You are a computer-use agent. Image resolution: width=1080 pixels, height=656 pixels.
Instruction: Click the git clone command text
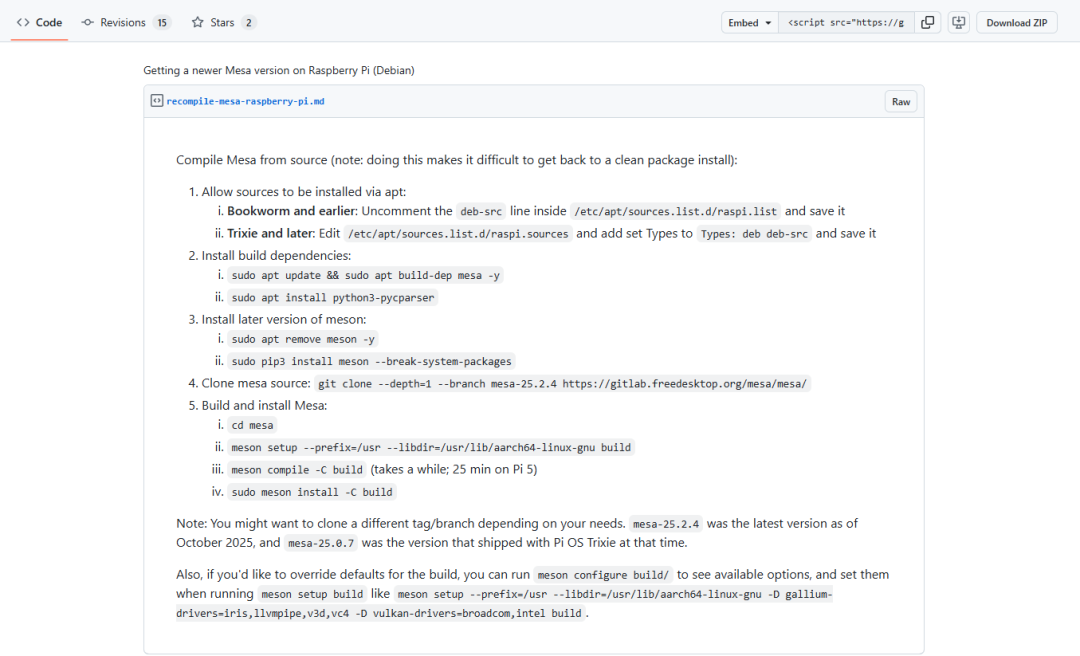[x=562, y=384]
